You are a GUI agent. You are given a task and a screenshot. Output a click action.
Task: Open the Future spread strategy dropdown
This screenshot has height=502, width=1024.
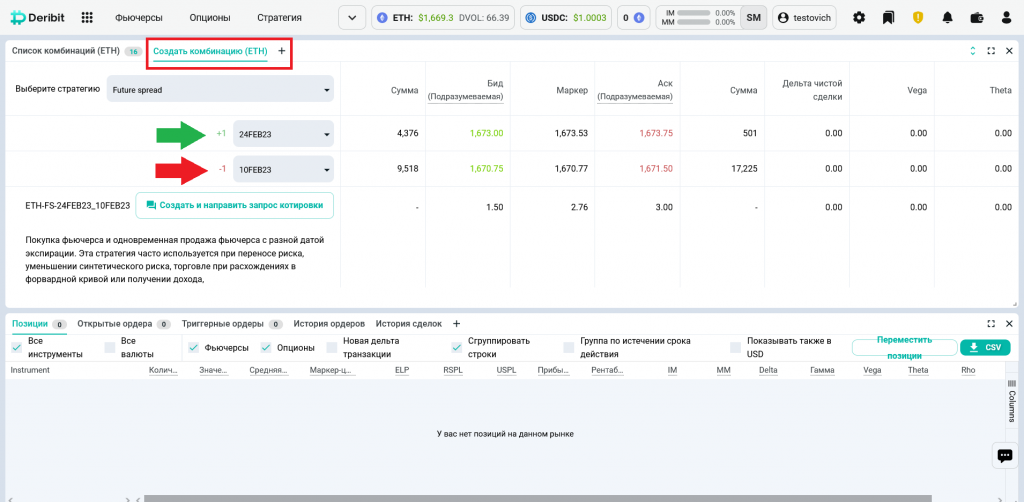pos(220,89)
